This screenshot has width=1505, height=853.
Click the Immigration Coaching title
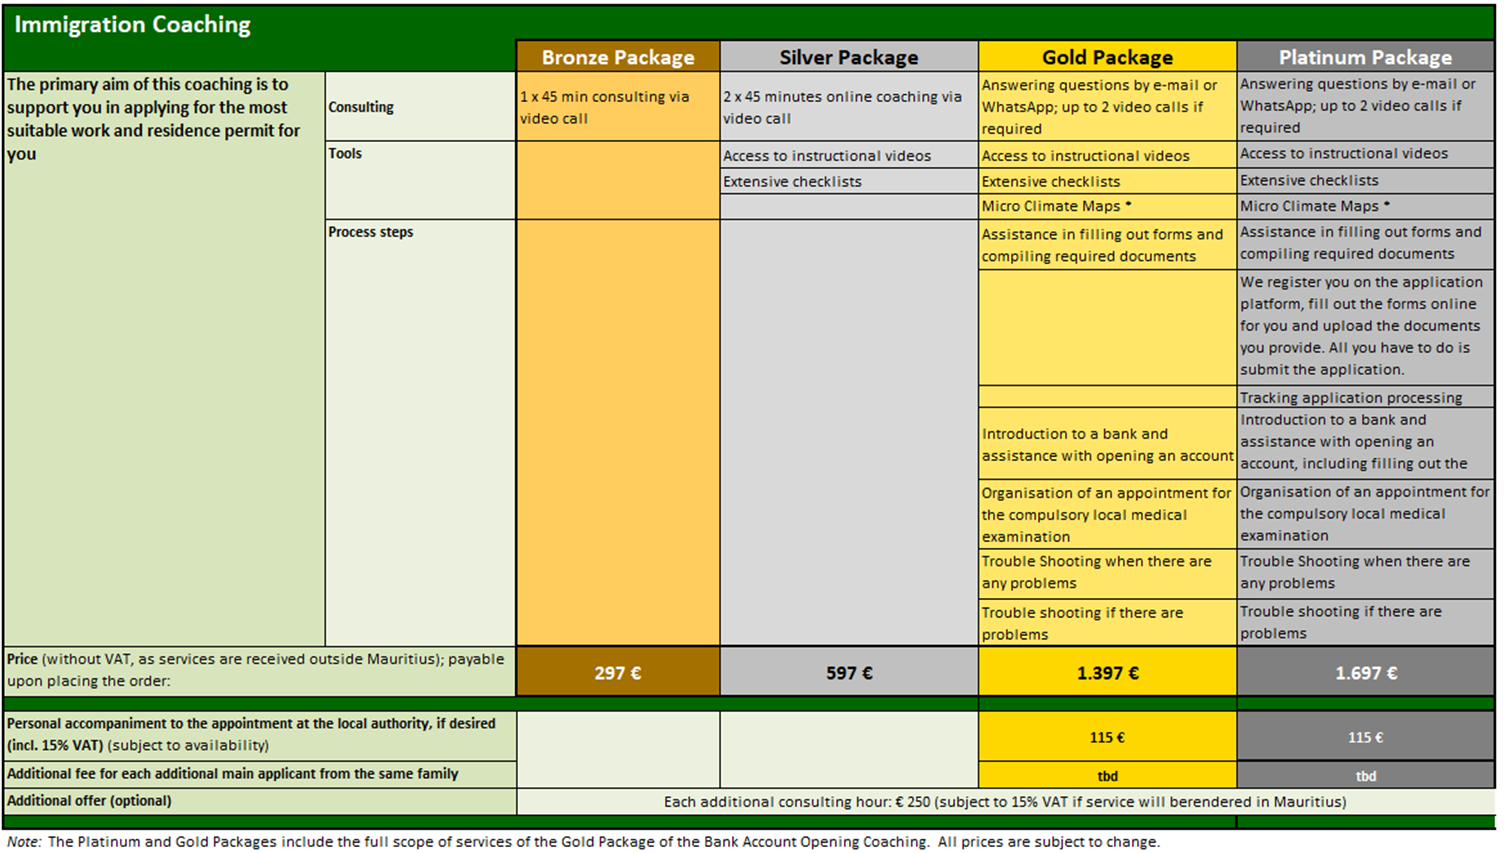pyautogui.click(x=133, y=25)
